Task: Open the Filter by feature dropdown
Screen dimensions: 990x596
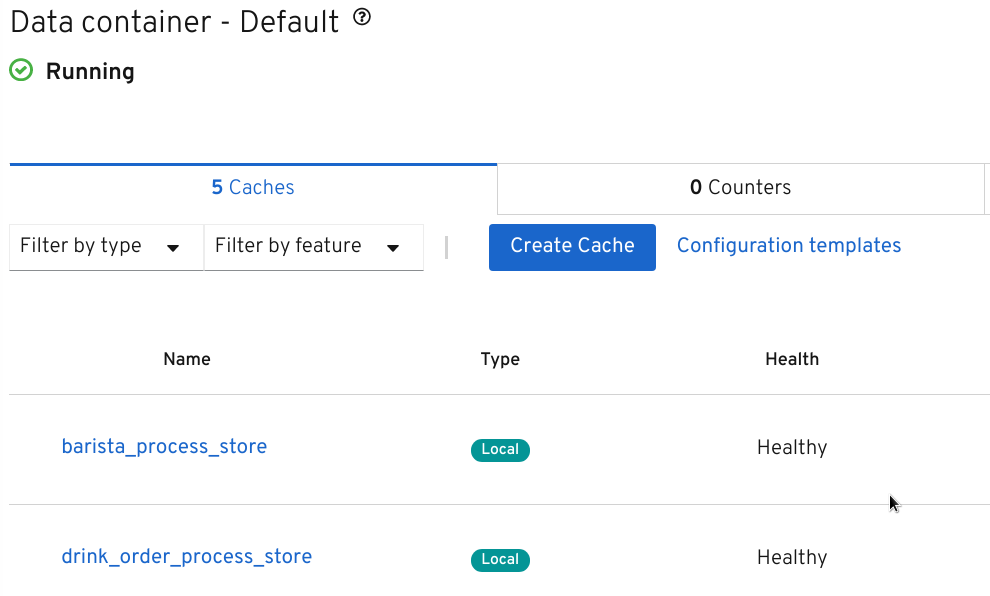Action: 313,247
